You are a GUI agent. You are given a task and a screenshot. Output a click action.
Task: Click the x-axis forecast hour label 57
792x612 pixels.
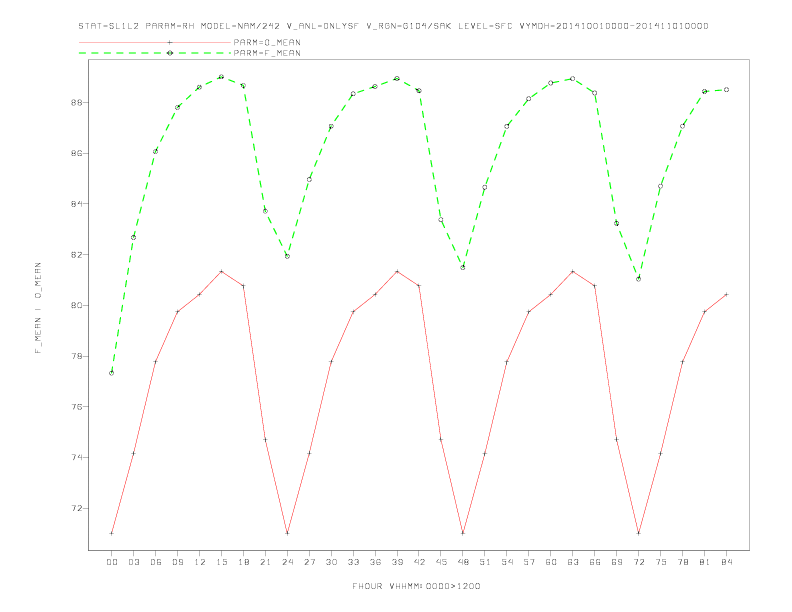click(x=529, y=562)
